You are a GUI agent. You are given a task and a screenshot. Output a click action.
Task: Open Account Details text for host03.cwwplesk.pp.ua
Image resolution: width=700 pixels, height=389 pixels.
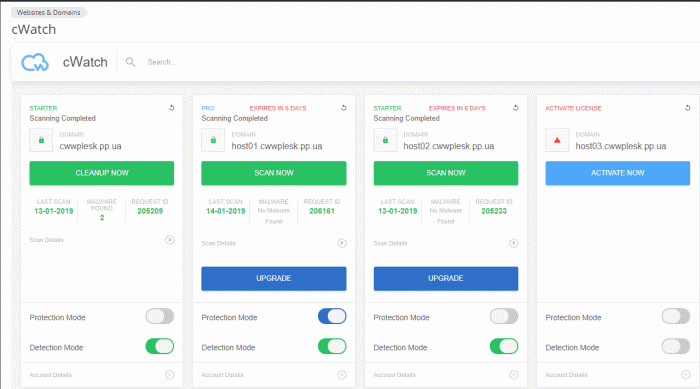pos(566,375)
